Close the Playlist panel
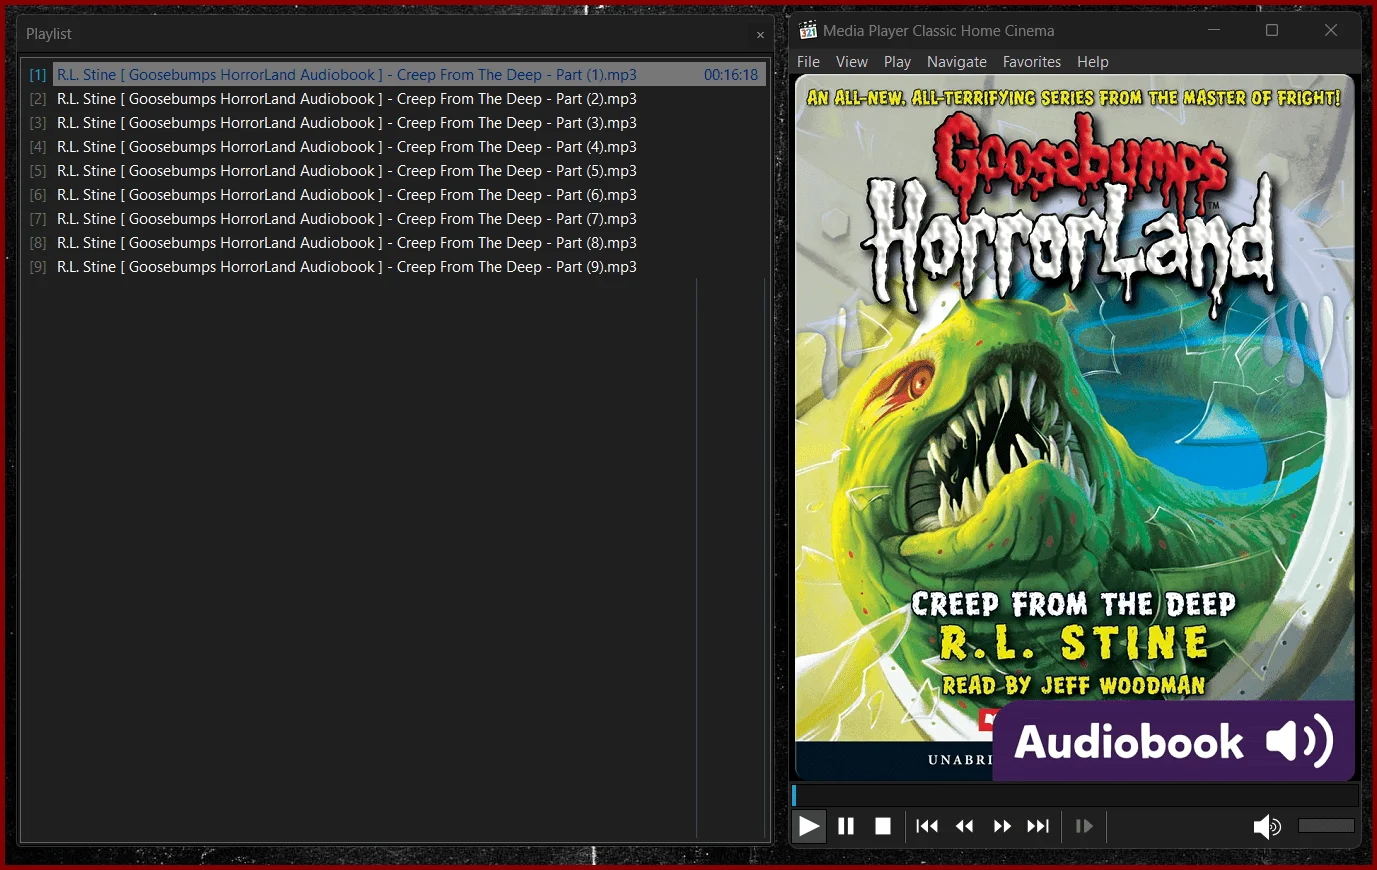 point(760,35)
